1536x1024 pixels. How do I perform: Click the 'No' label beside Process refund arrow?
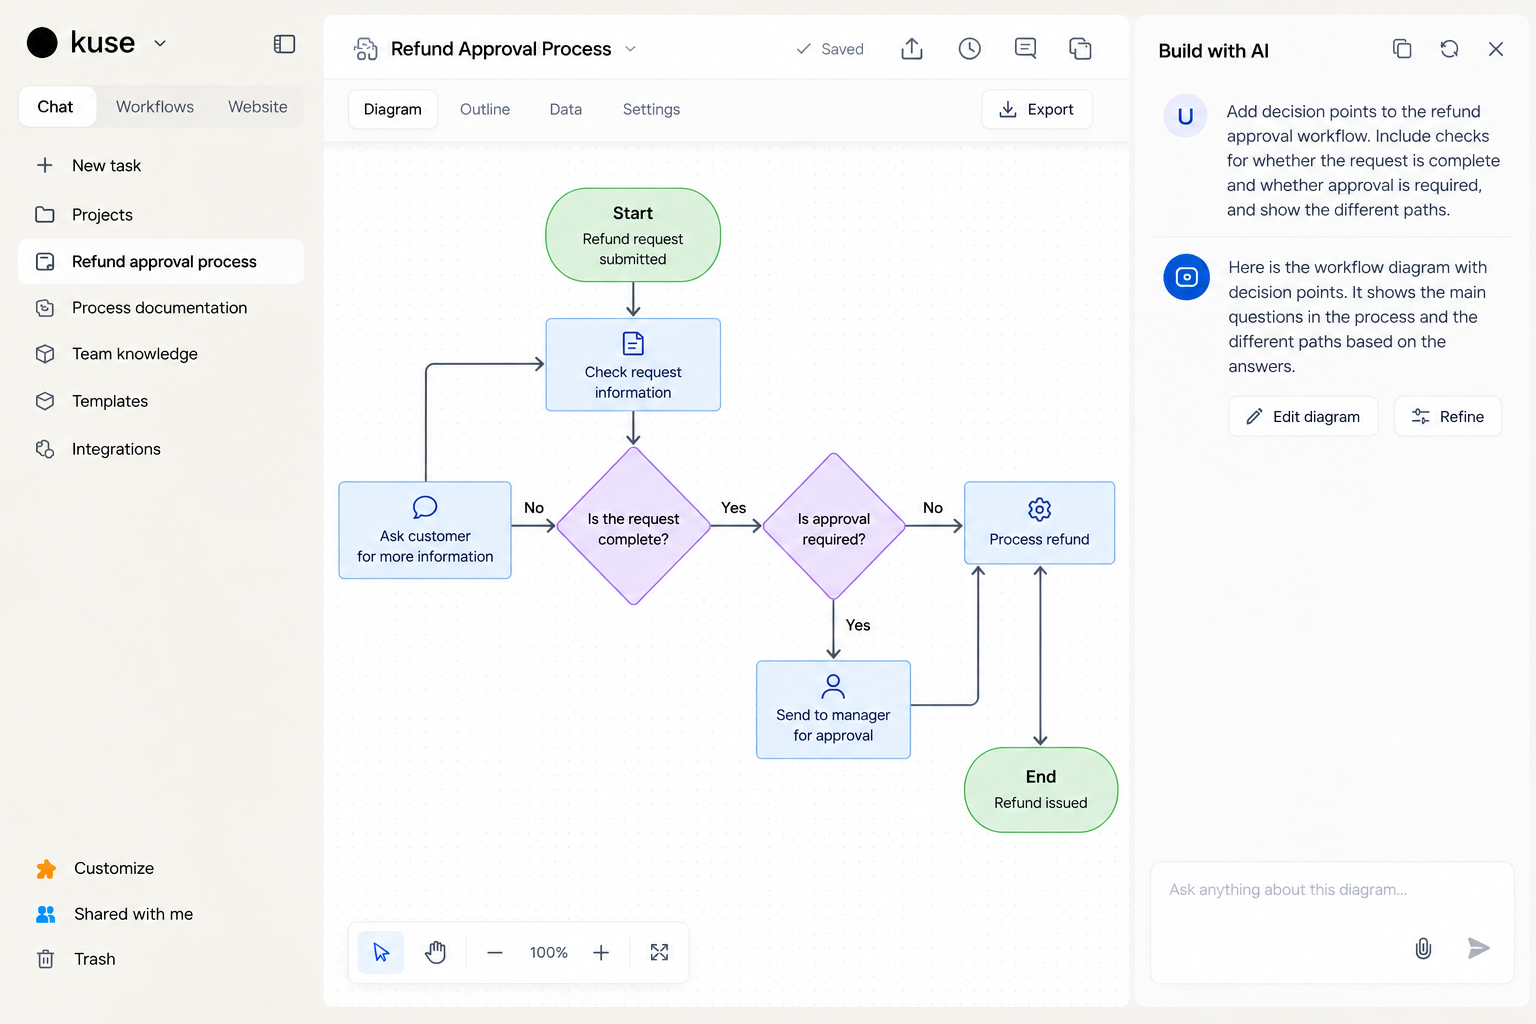pyautogui.click(x=933, y=508)
